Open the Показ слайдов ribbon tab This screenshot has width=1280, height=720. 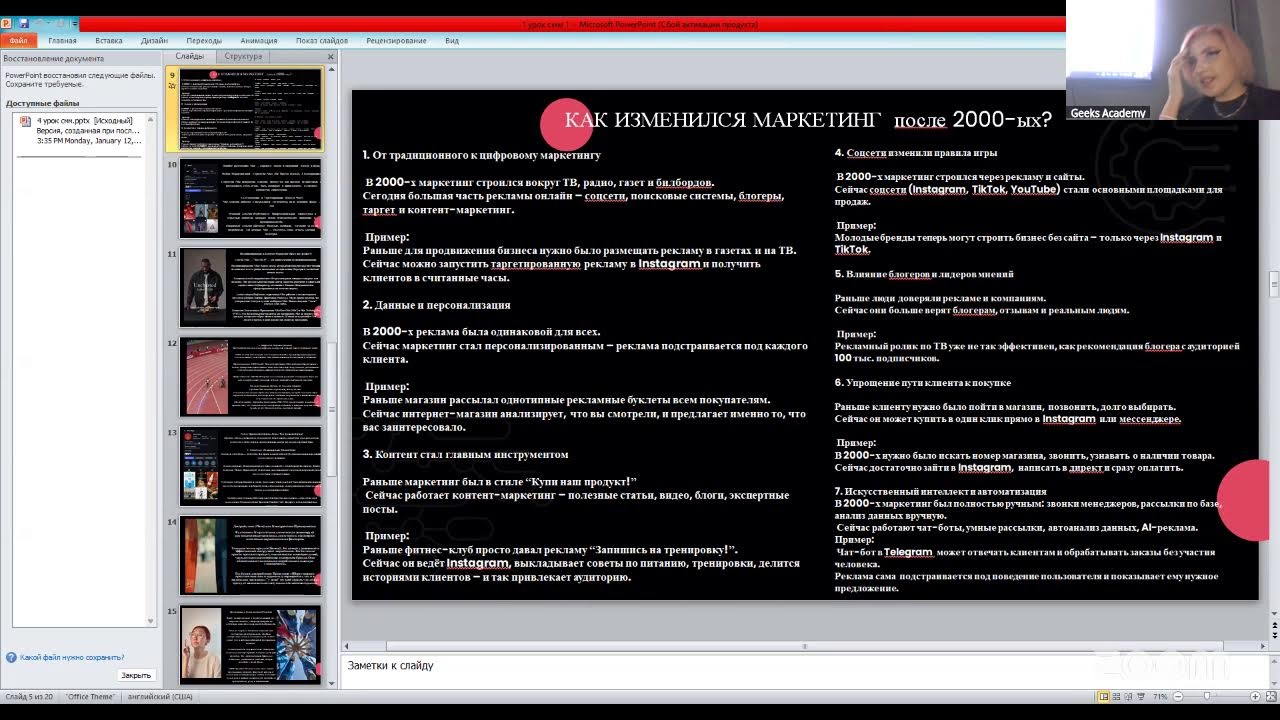(322, 41)
